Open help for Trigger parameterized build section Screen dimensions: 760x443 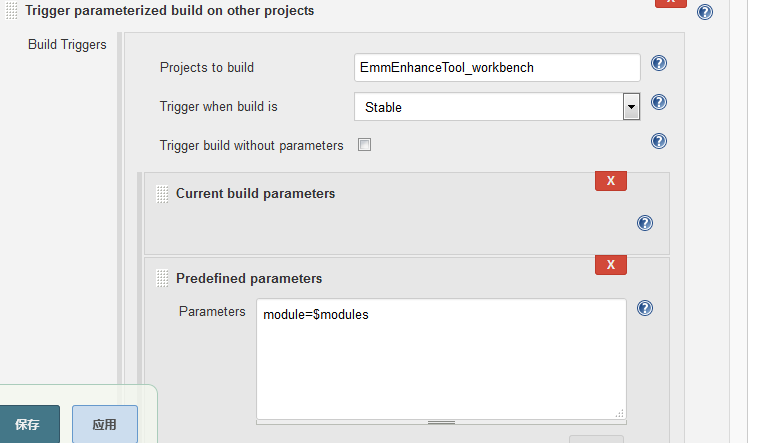705,12
